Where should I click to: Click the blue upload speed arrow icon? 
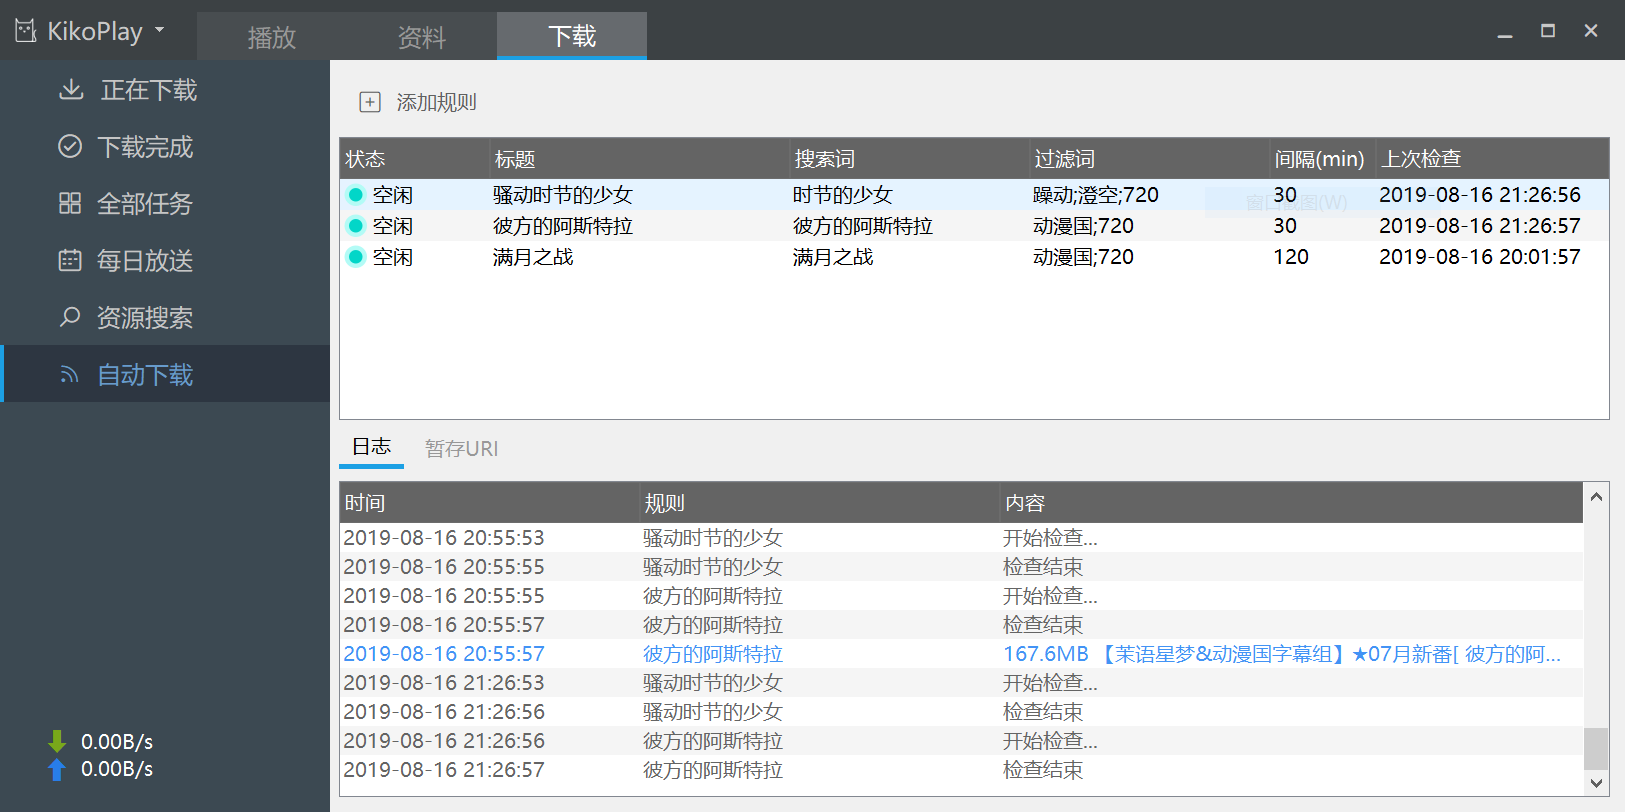[57, 769]
